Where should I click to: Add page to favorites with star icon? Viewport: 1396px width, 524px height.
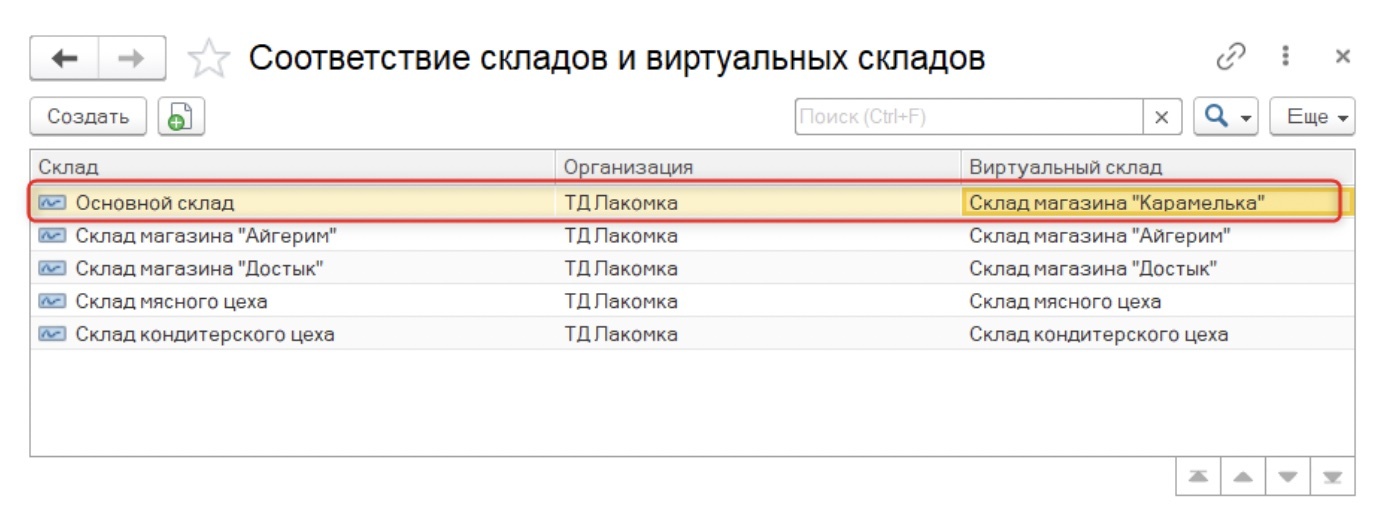[x=208, y=59]
